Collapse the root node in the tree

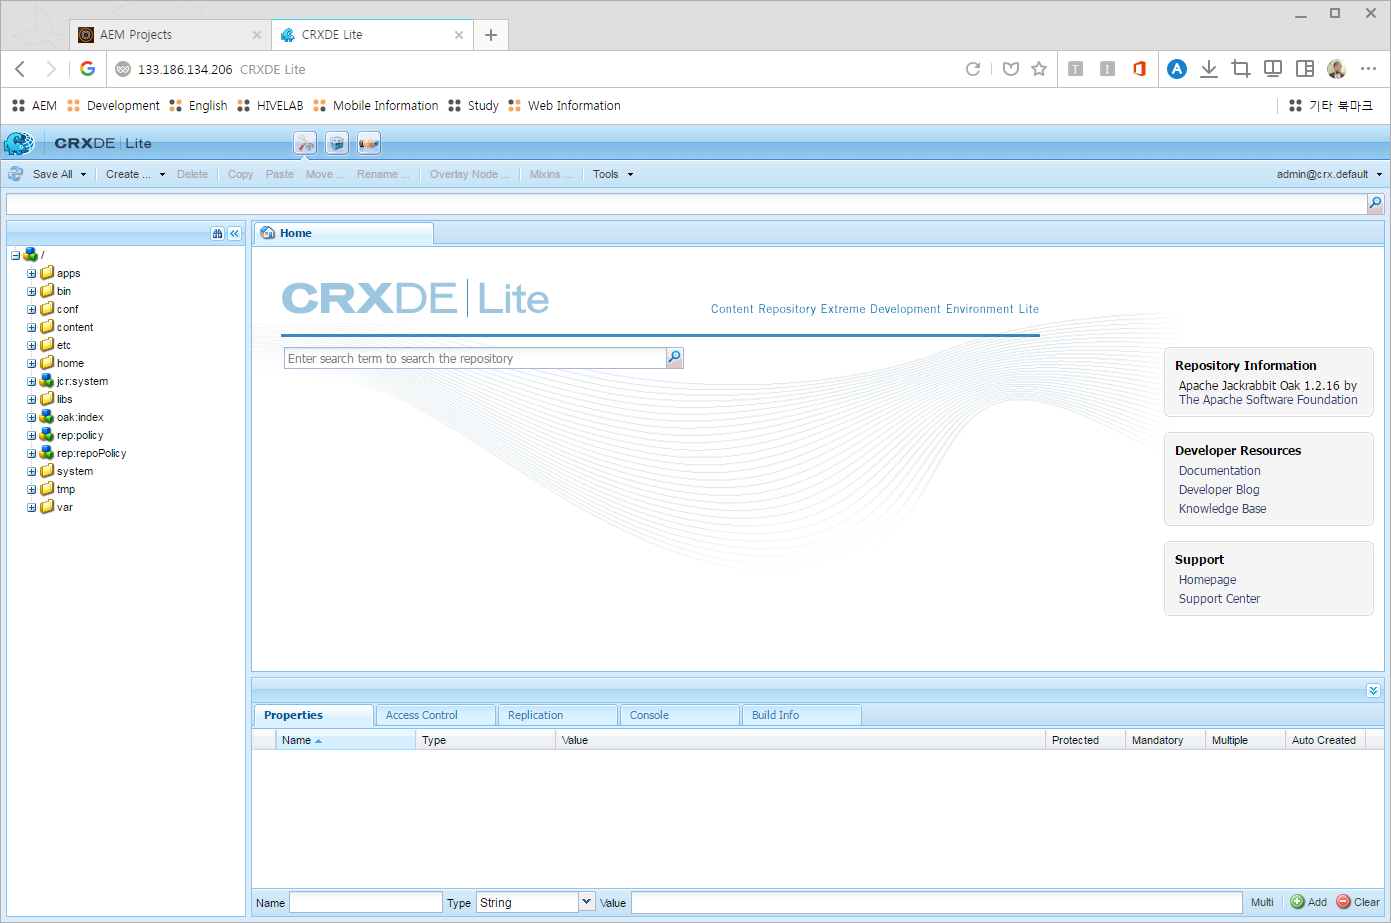click(x=15, y=255)
